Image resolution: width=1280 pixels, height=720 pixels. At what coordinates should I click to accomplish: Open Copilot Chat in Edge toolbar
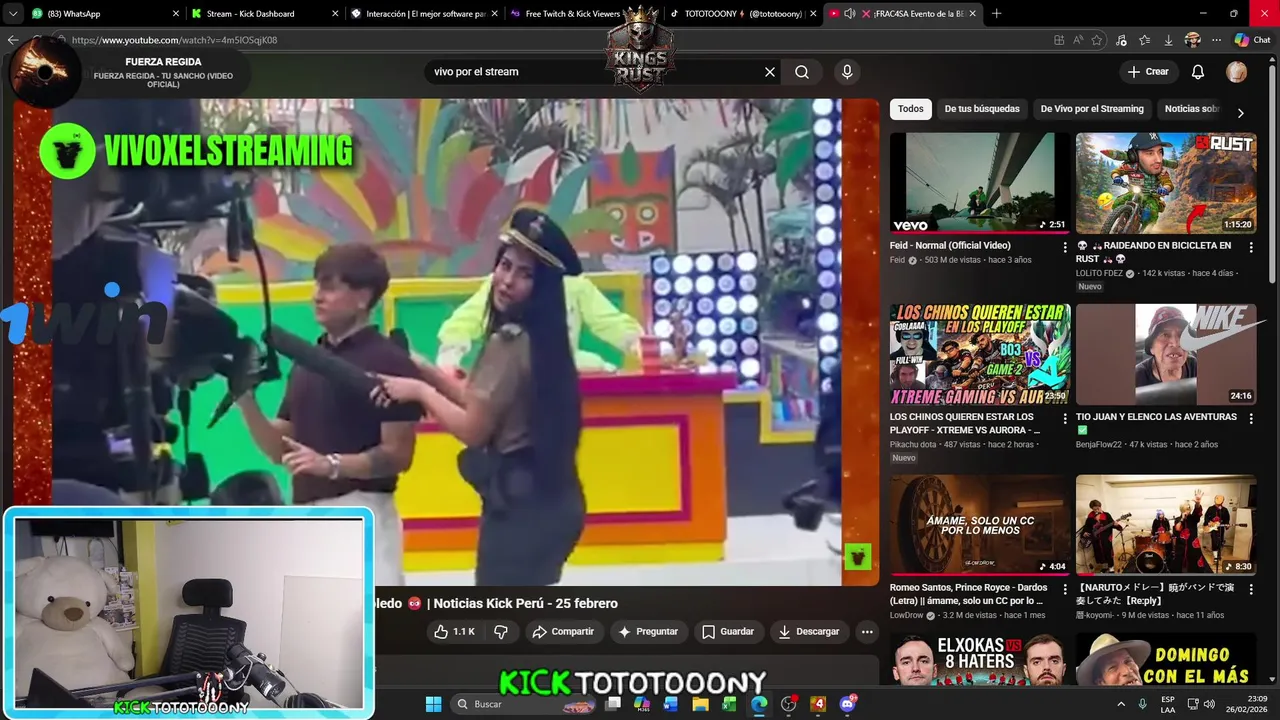(1252, 40)
